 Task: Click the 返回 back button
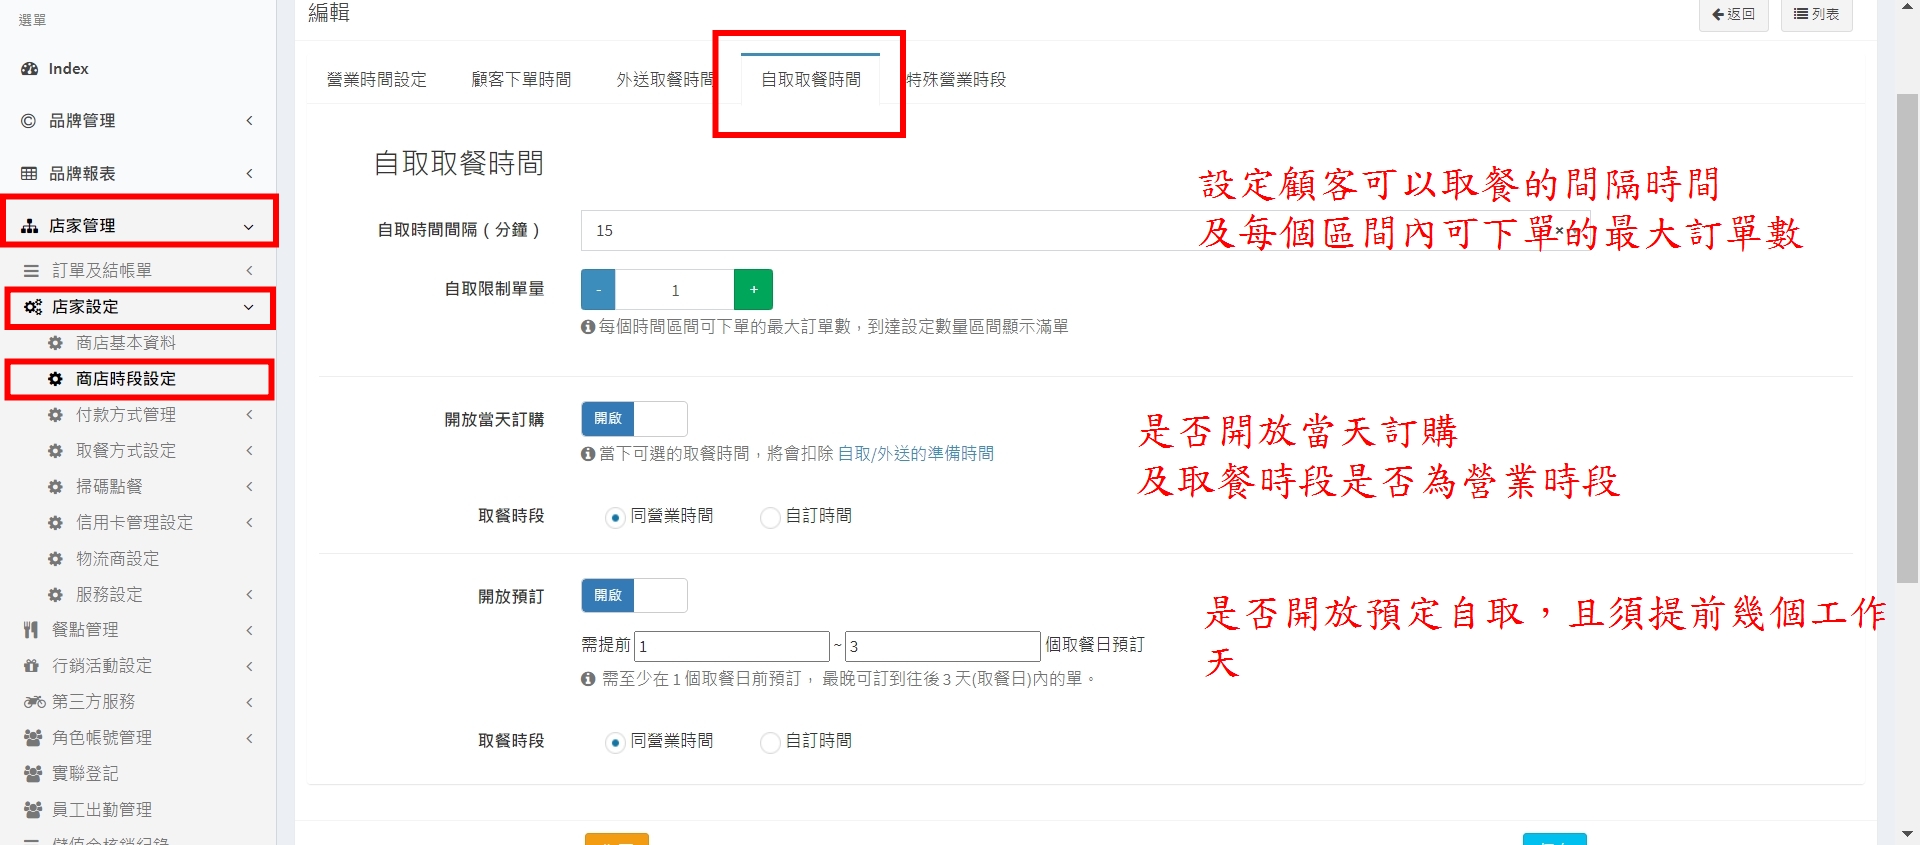(x=1733, y=14)
